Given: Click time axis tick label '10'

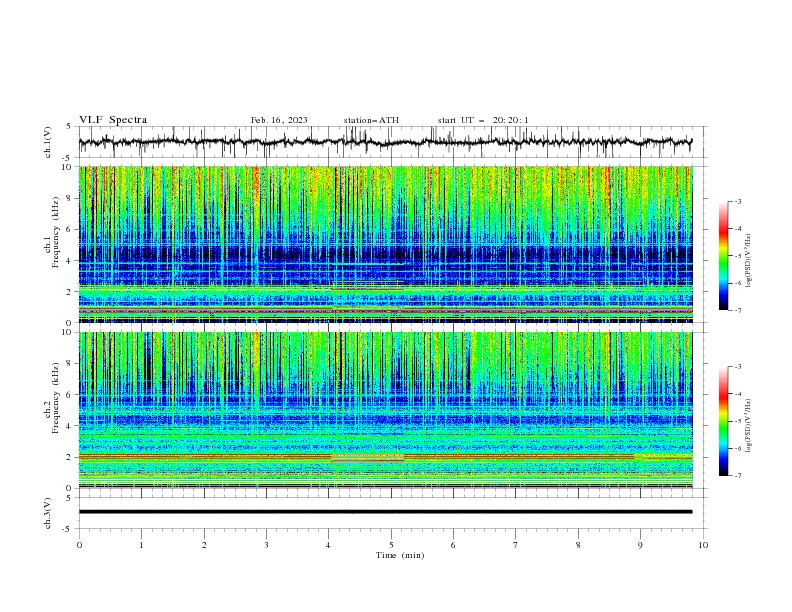Looking at the screenshot, I should 703,545.
